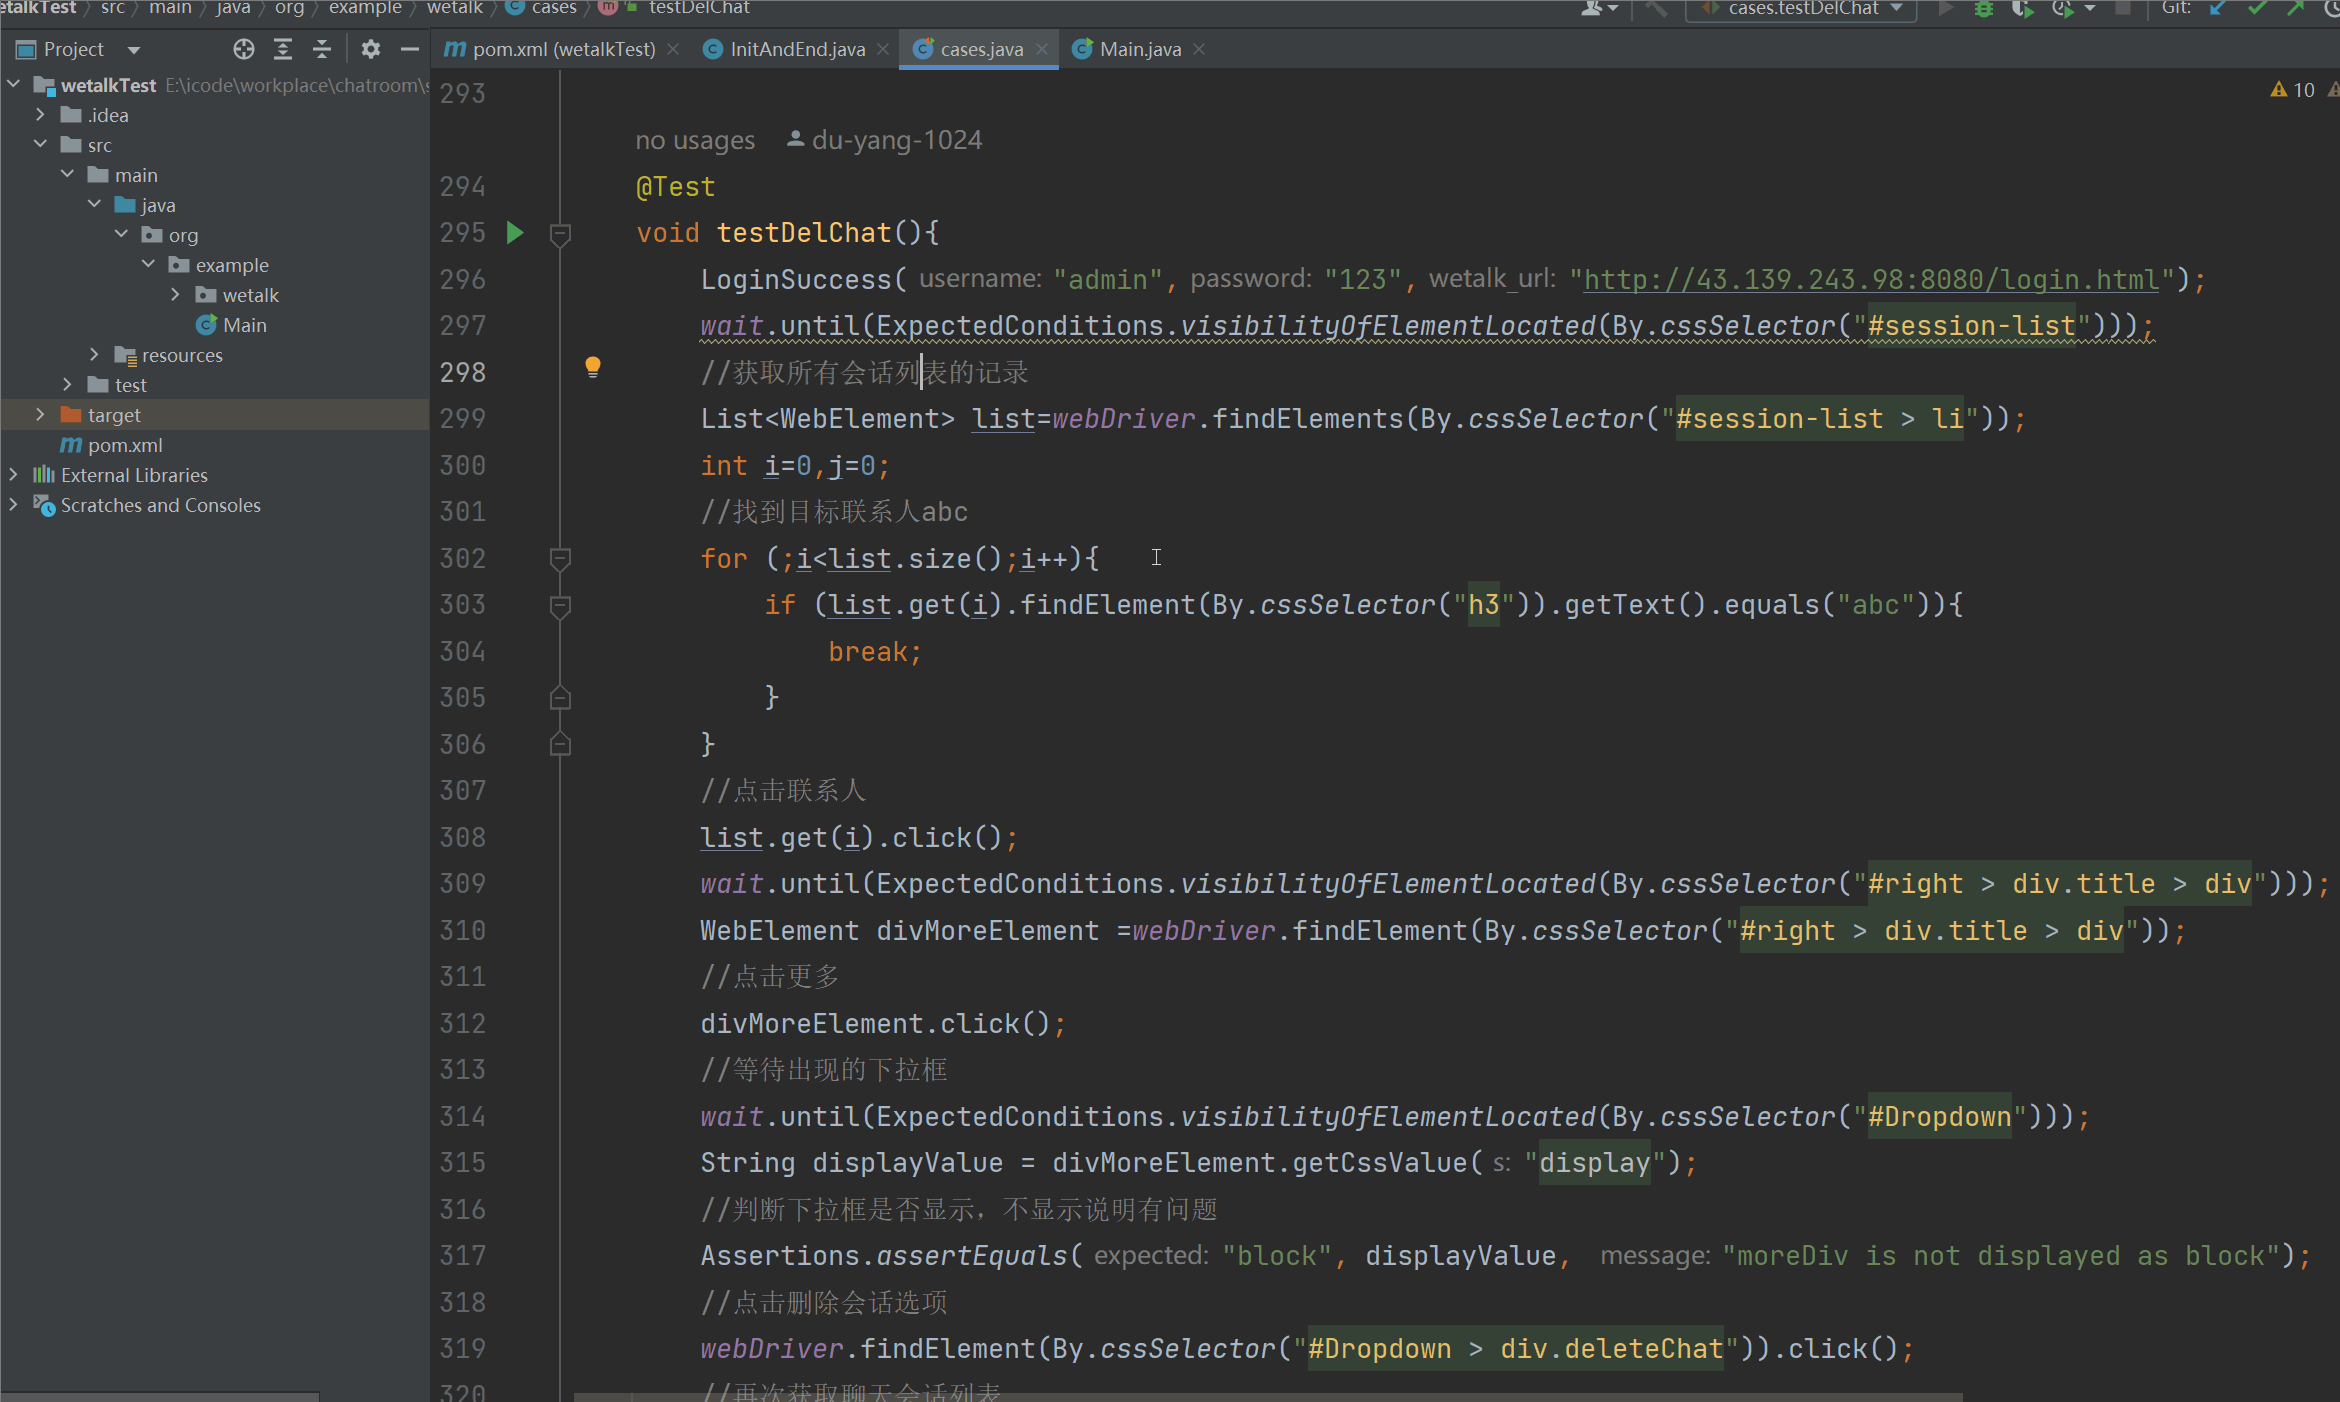This screenshot has height=1402, width=2340.
Task: Click the yellow intention lightbulb icon
Action: (x=593, y=367)
